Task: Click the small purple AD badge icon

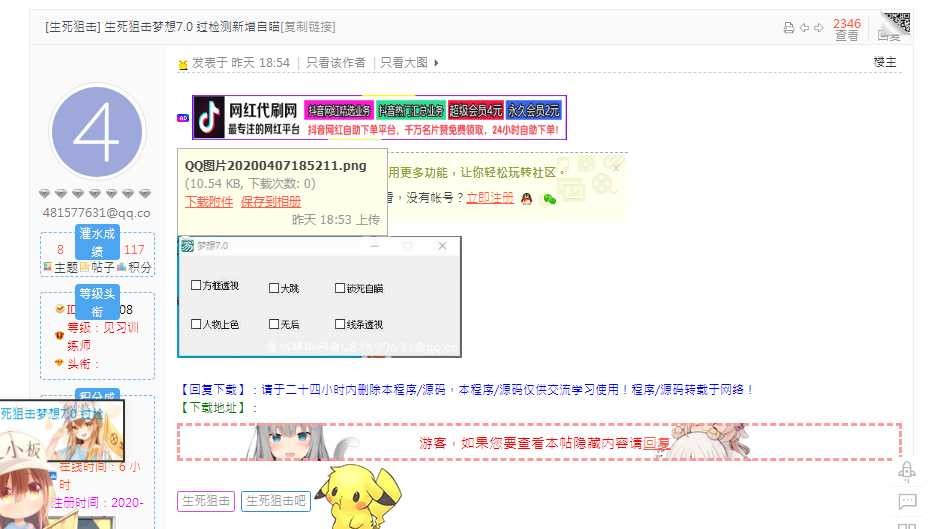Action: tap(183, 118)
